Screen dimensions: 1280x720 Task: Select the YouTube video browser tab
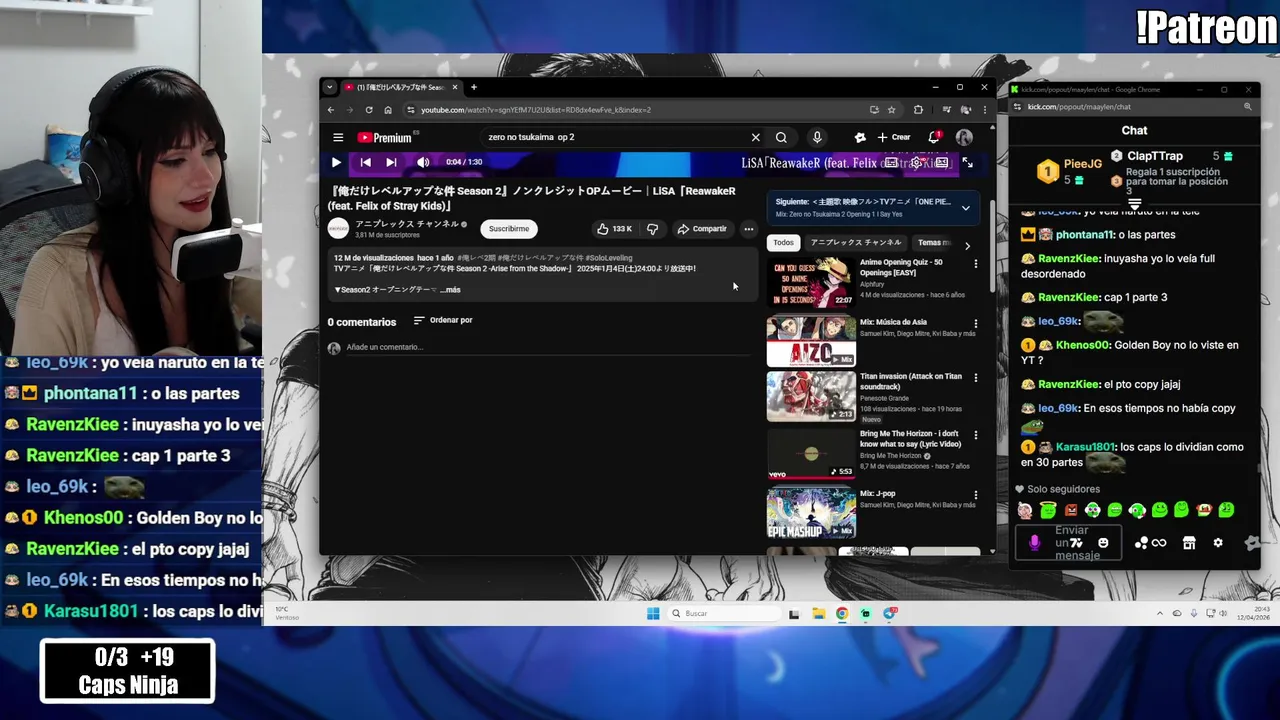coord(400,87)
